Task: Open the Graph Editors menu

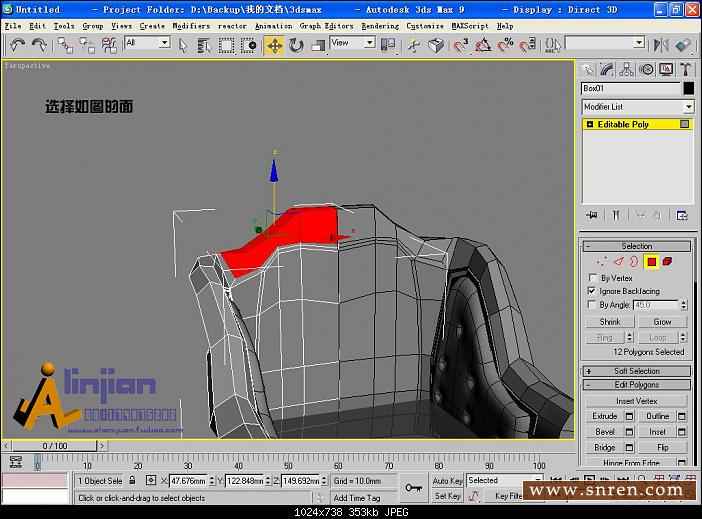Action: point(326,26)
